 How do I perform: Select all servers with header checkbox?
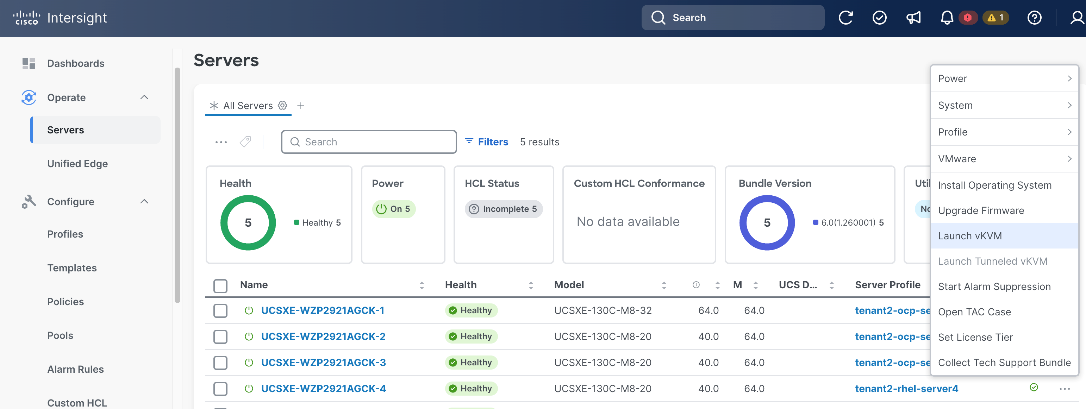[220, 285]
